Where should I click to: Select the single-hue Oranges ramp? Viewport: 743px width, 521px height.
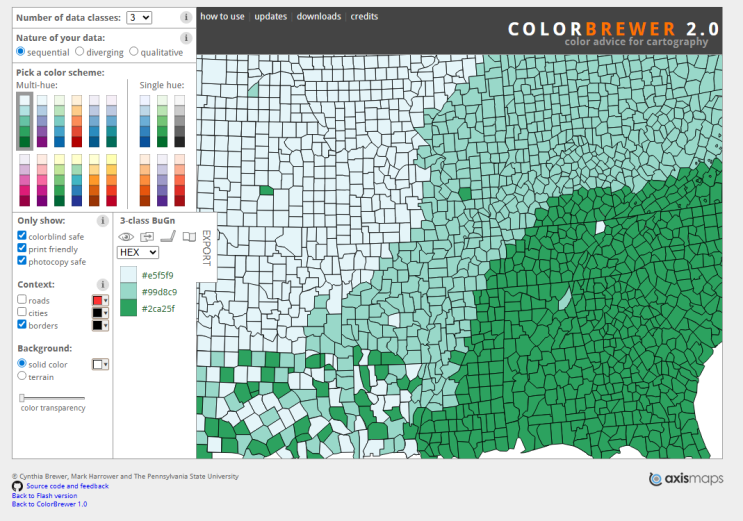coord(145,180)
